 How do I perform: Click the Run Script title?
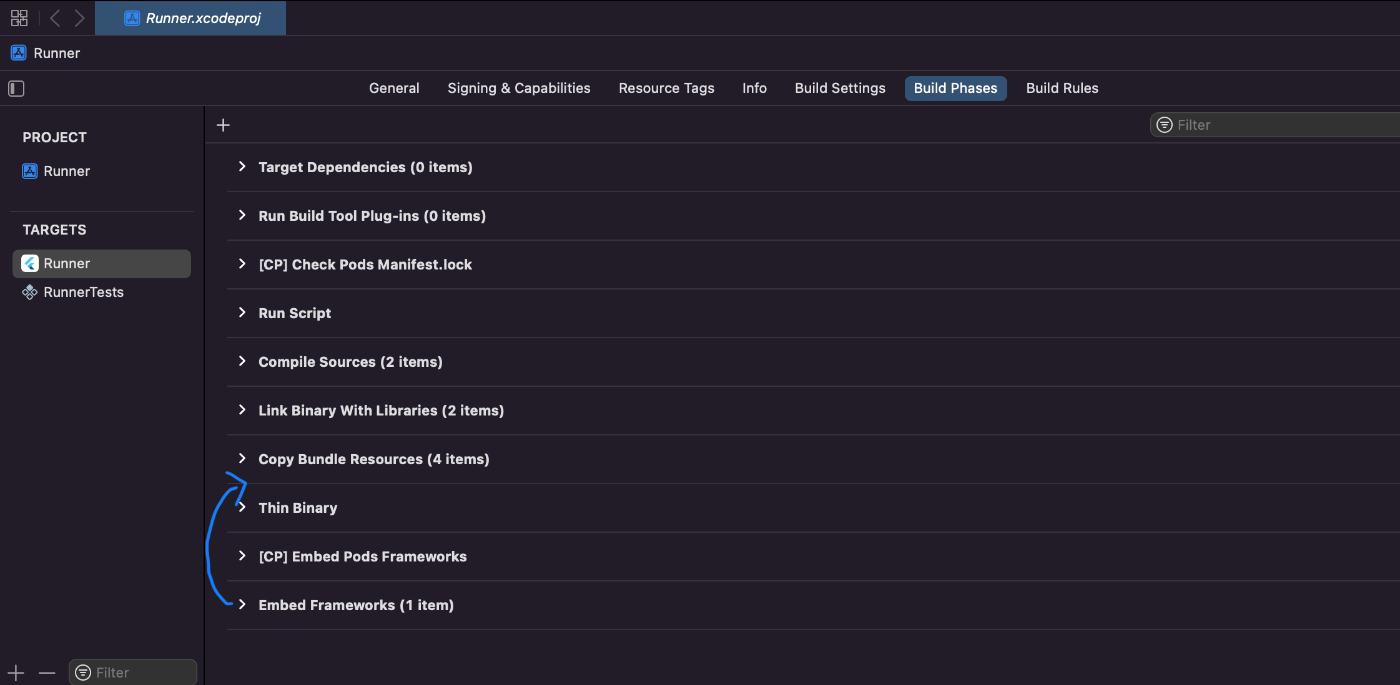(295, 313)
